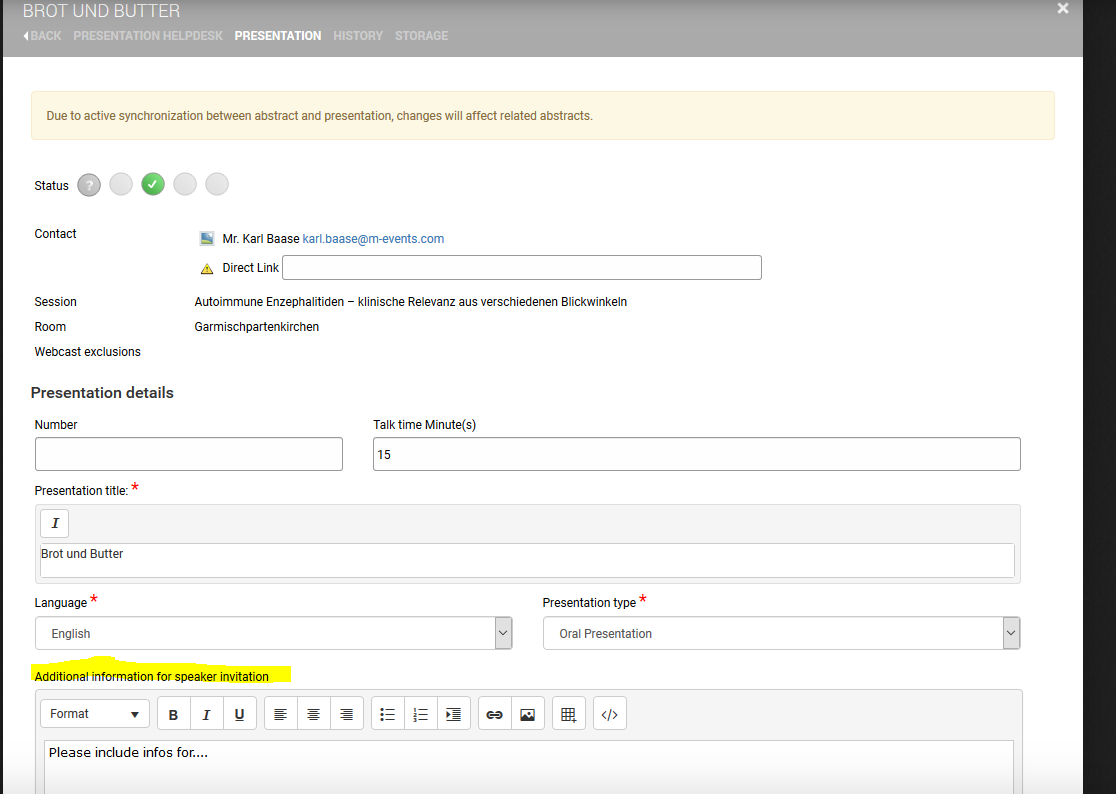Insert image in editor
1116x794 pixels.
pos(527,714)
